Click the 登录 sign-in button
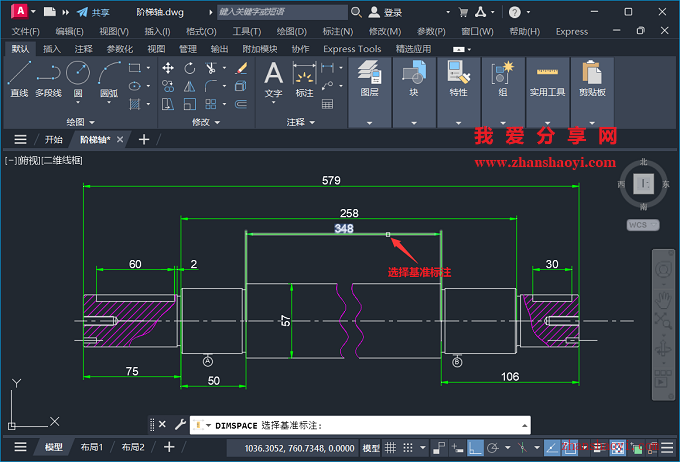The width and height of the screenshot is (680, 462). pyautogui.click(x=386, y=13)
